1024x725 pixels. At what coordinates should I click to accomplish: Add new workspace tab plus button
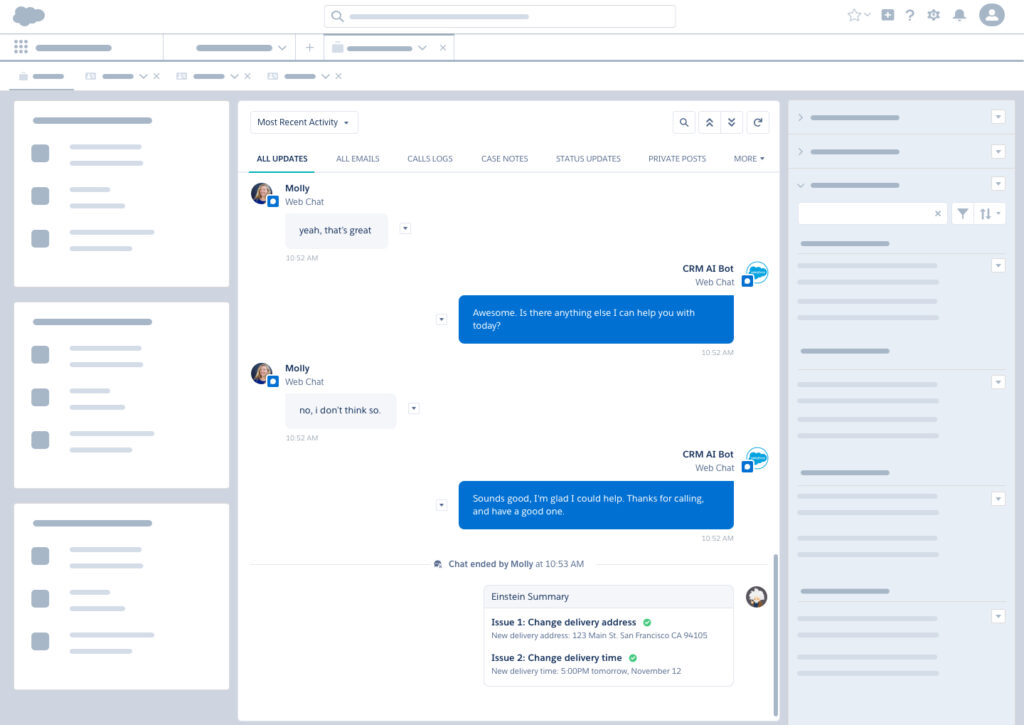pyautogui.click(x=310, y=48)
